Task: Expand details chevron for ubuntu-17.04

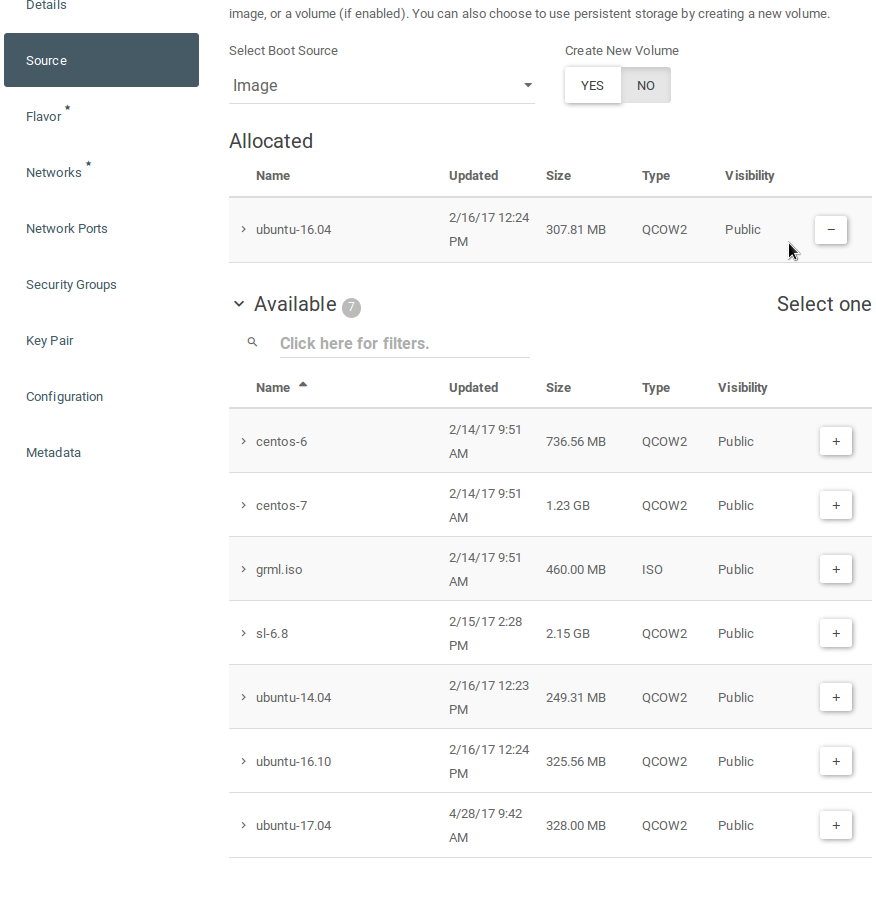Action: click(x=243, y=825)
